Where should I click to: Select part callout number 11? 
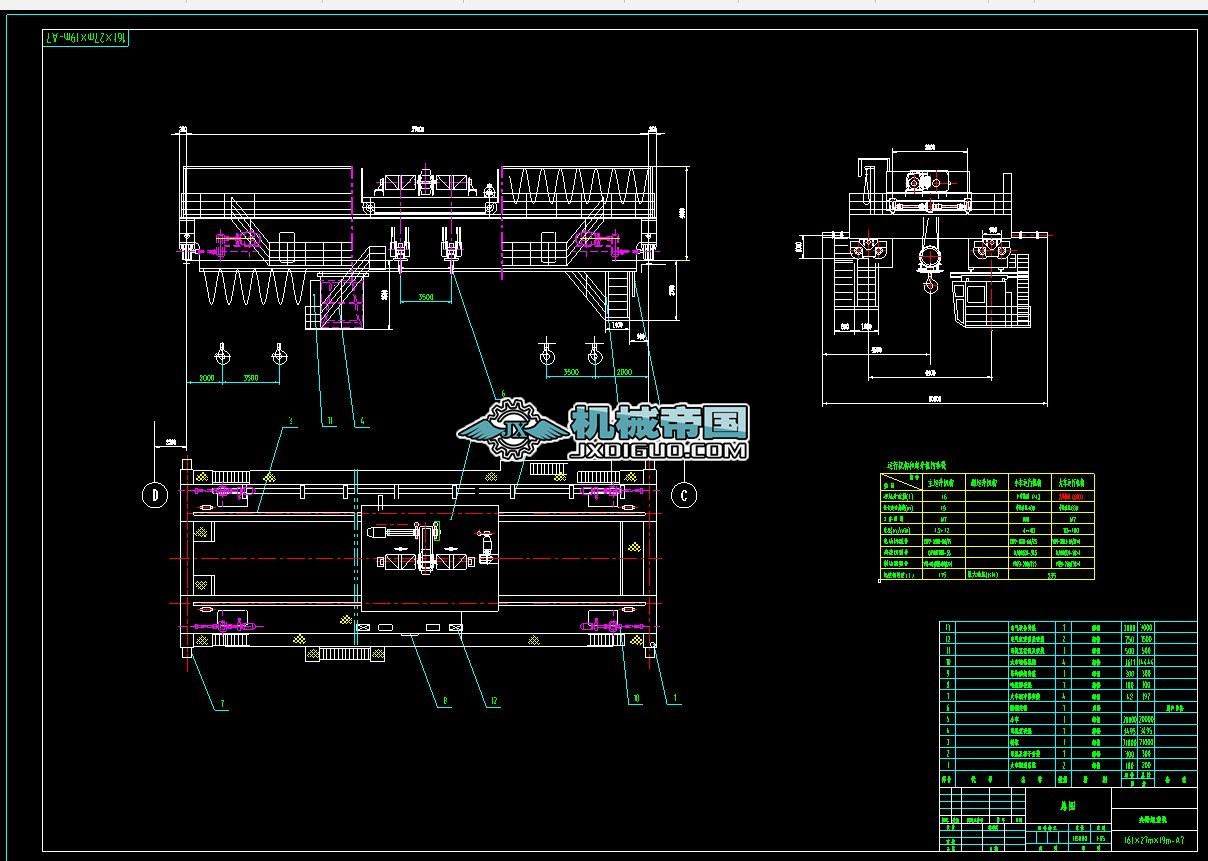[x=328, y=421]
